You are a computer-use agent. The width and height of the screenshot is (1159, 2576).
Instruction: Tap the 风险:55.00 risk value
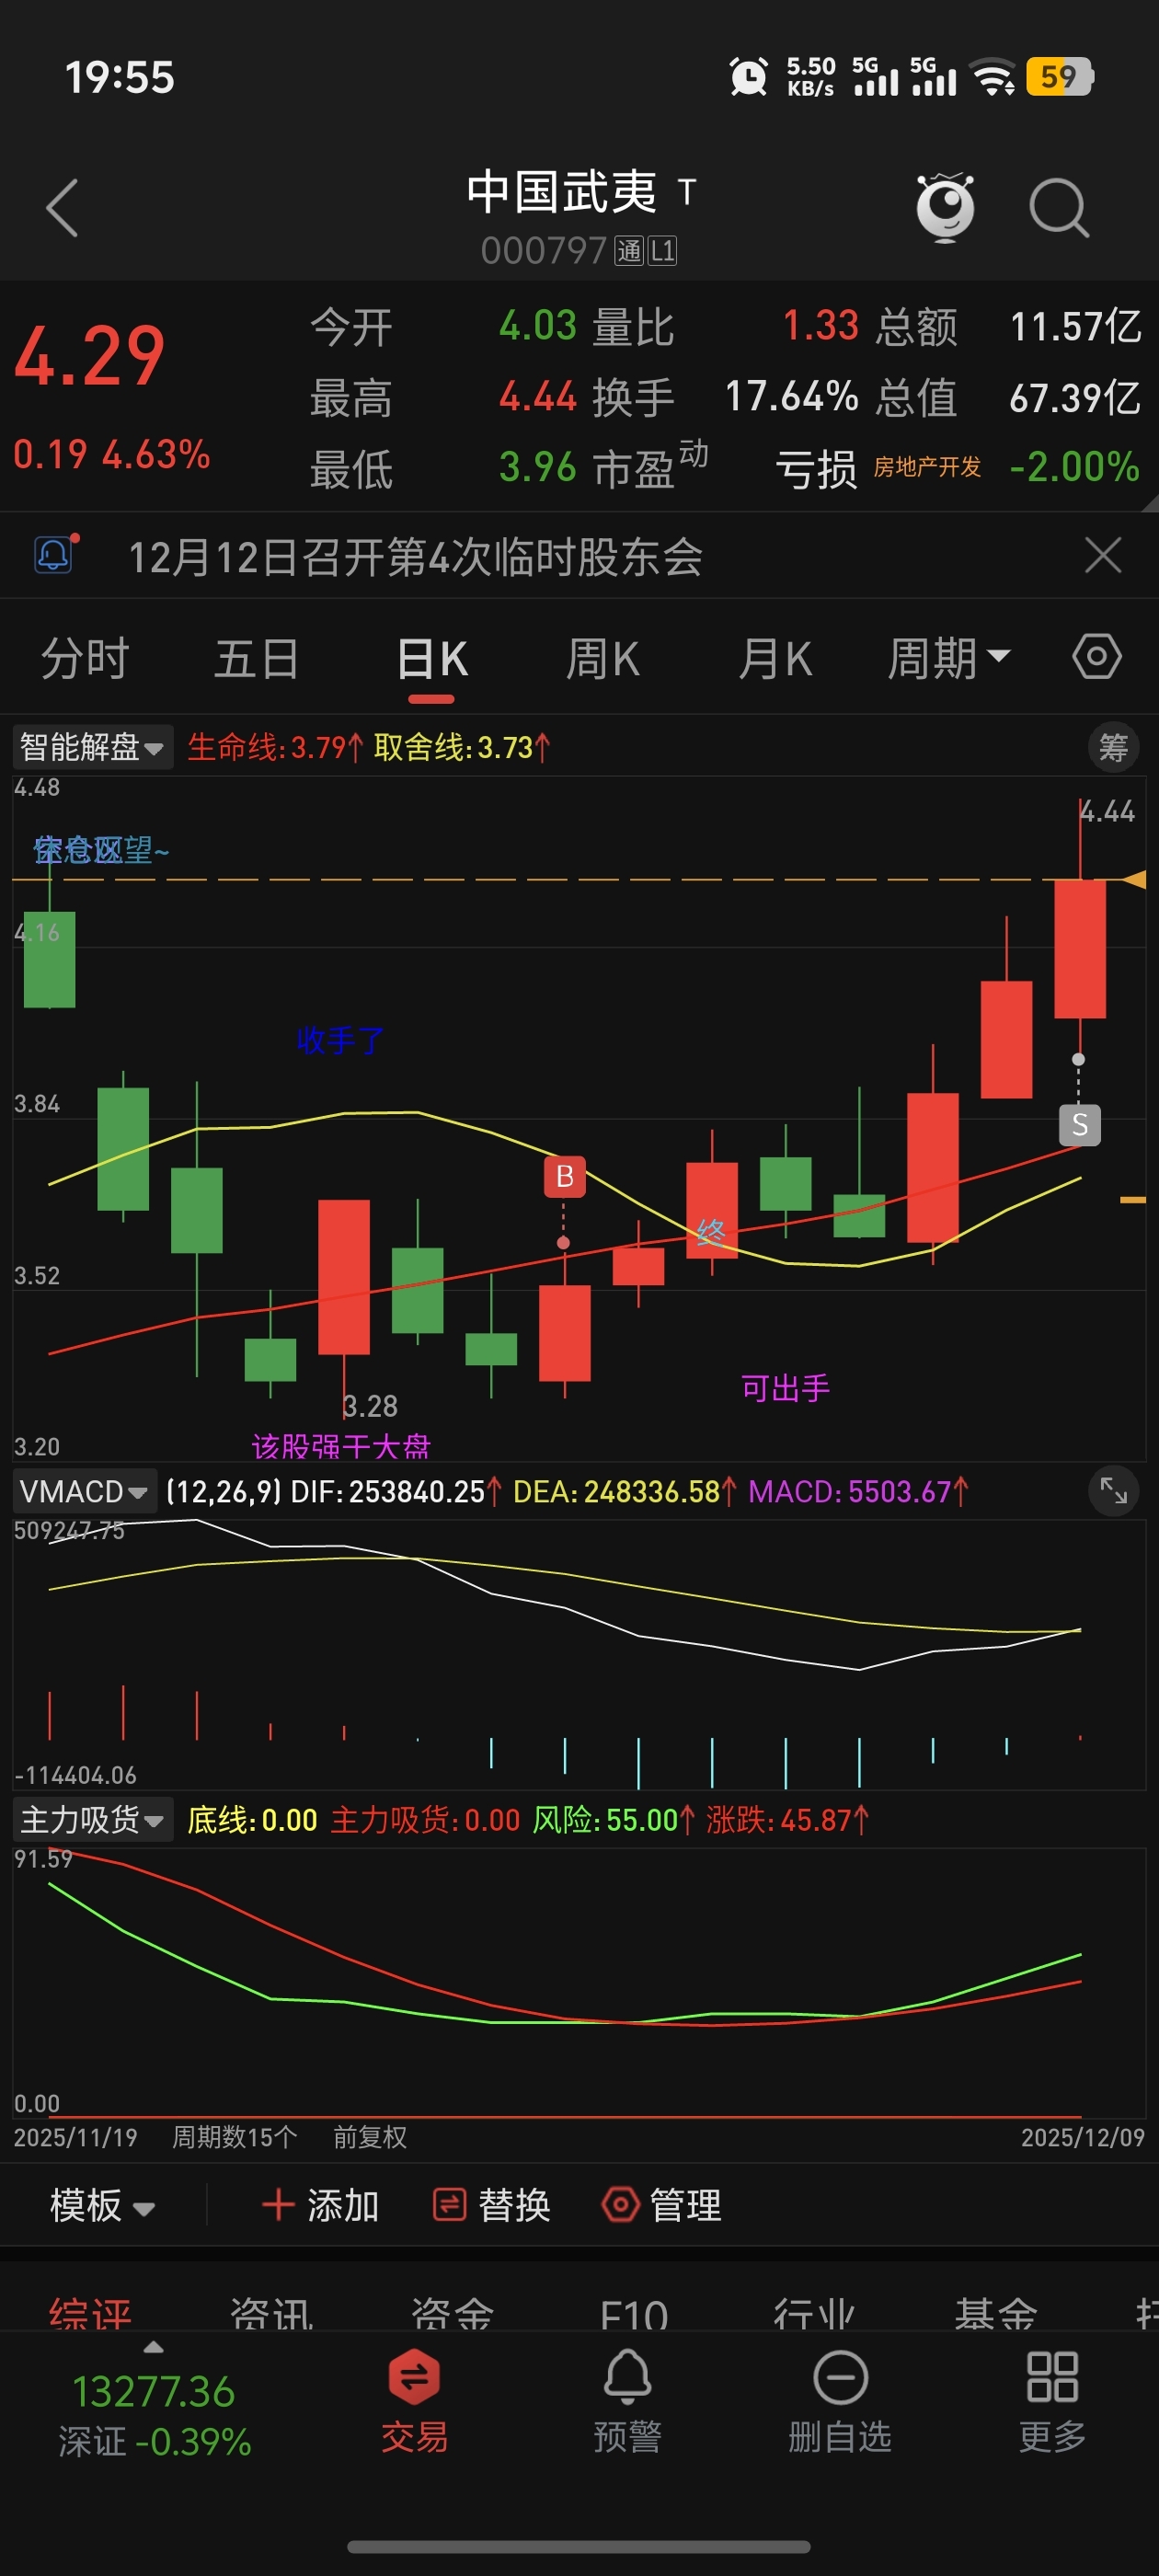(x=612, y=1819)
